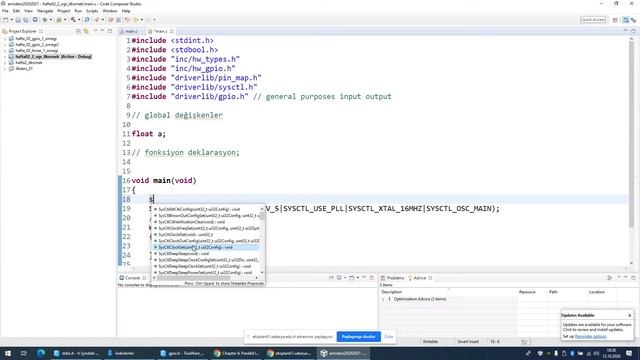Open Microsoft Edge from the taskbar
The image size is (640, 360).
[x=40, y=353]
